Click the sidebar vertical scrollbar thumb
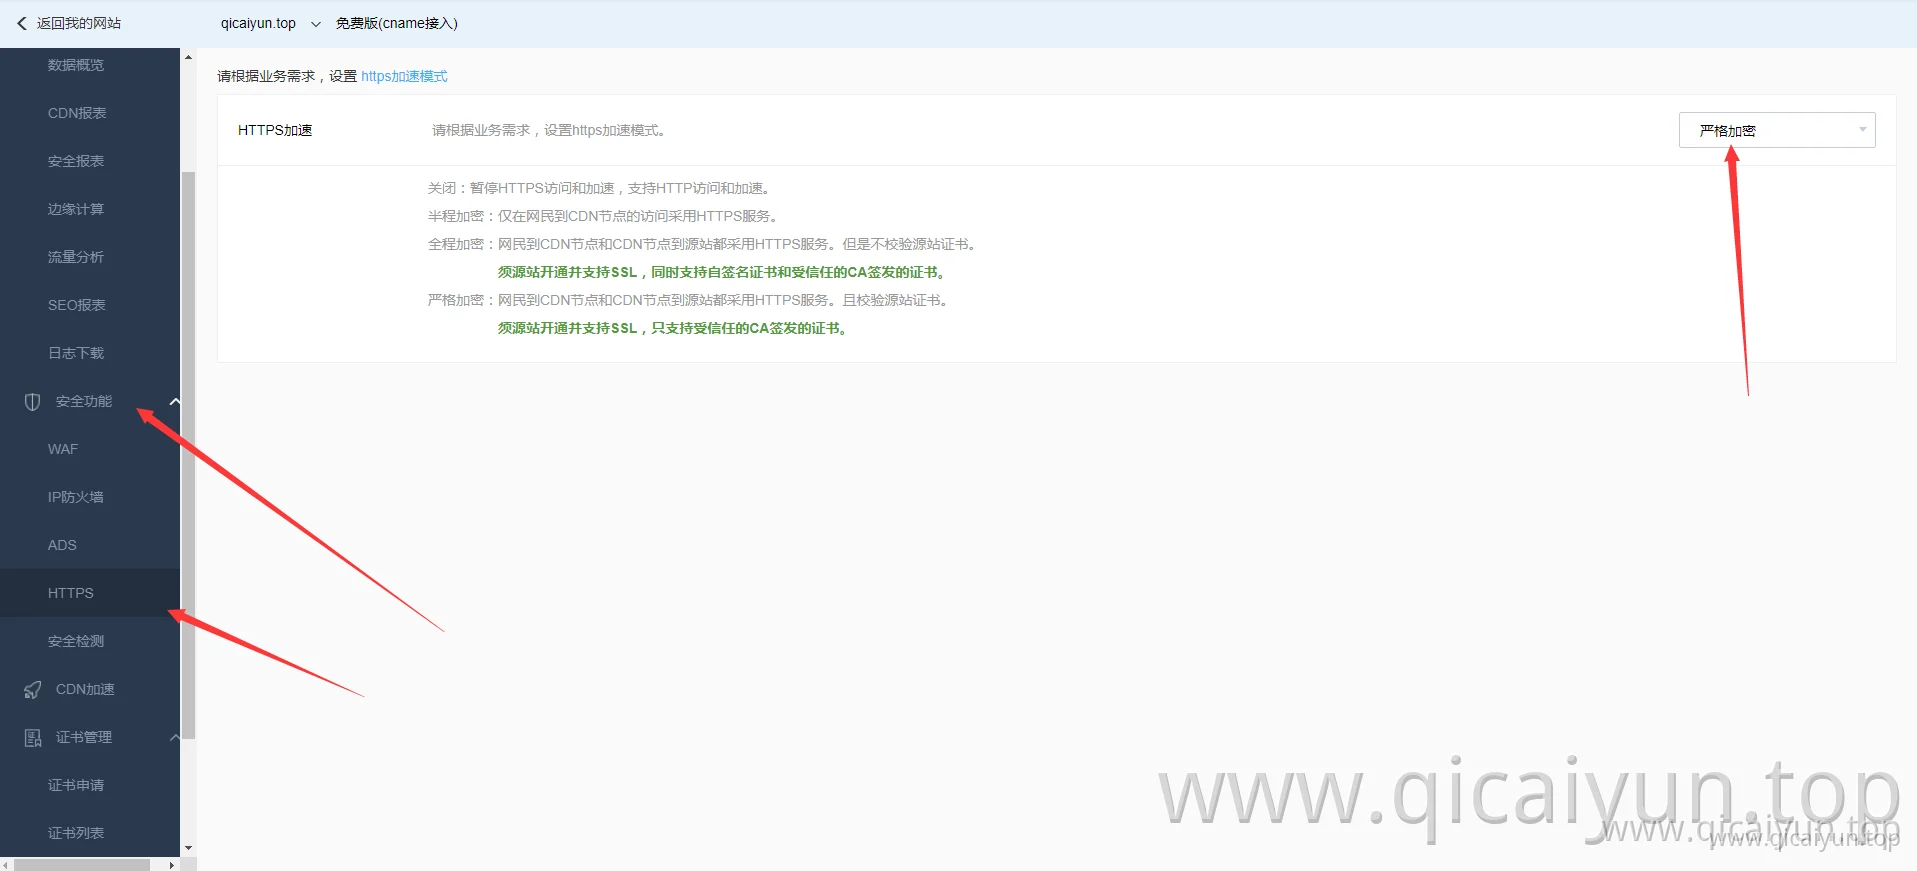This screenshot has height=871, width=1917. 188,455
